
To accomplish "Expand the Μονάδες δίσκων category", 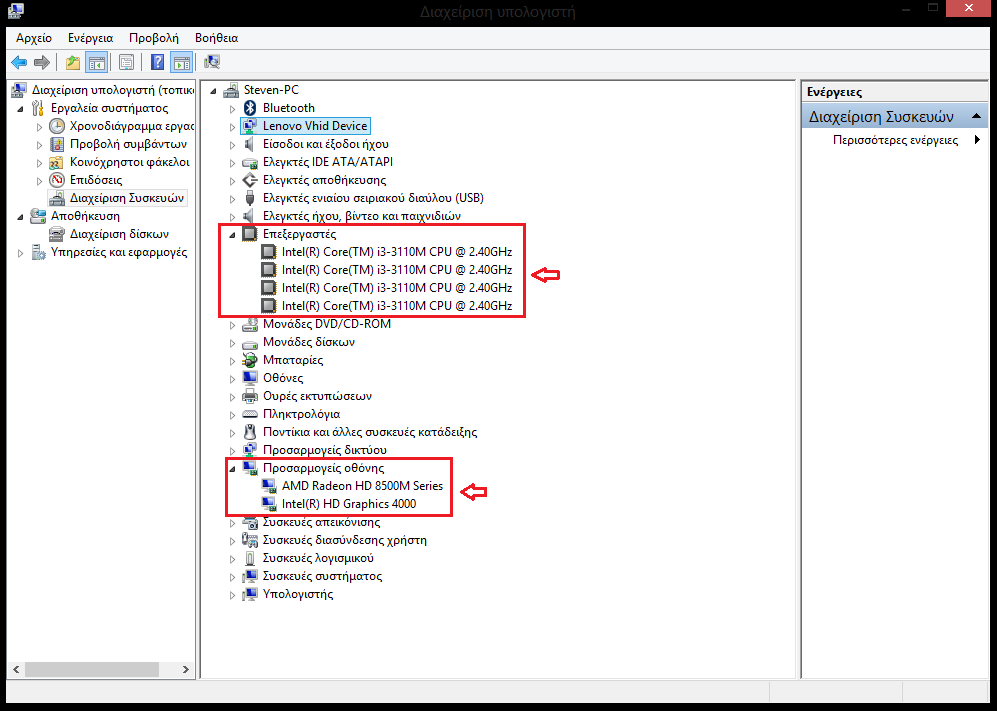I will [x=233, y=343].
